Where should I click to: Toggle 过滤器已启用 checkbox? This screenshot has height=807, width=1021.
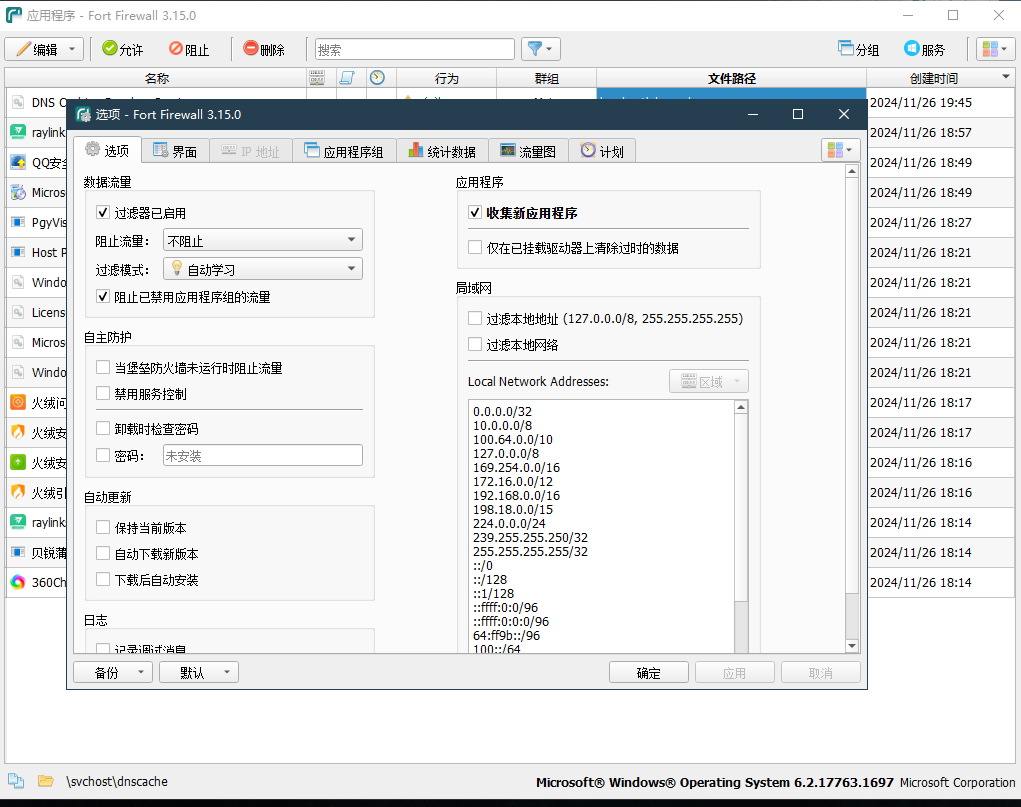coord(103,212)
